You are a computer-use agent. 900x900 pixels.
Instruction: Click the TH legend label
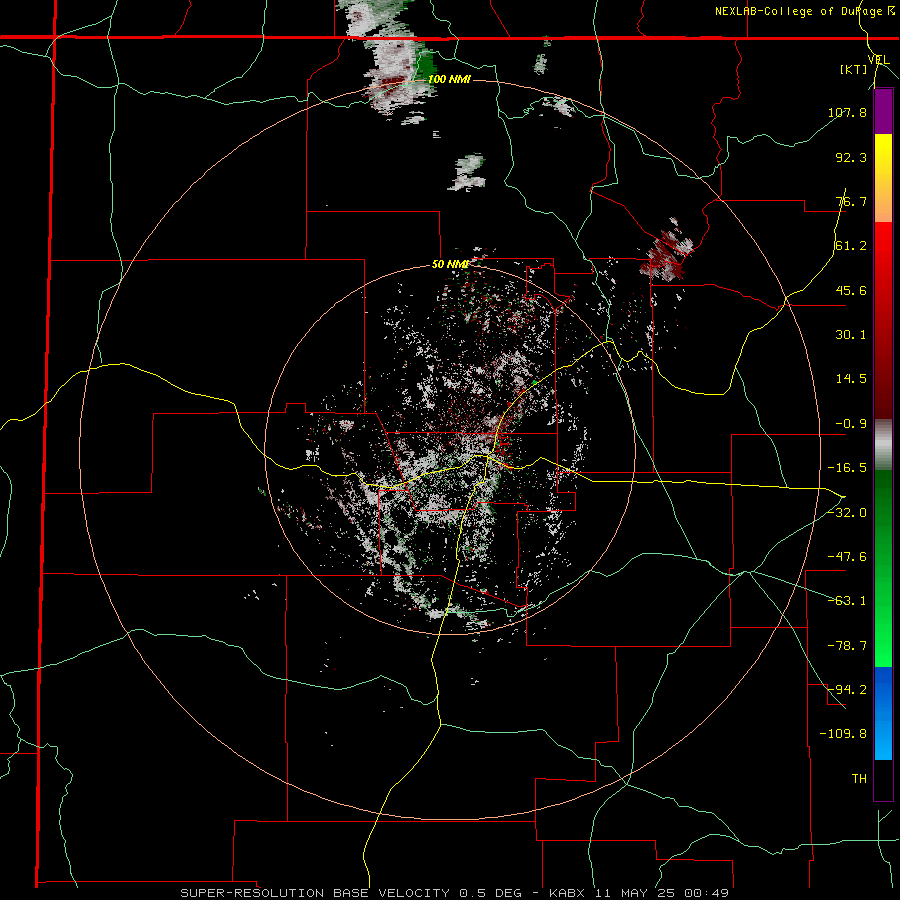tap(859, 779)
